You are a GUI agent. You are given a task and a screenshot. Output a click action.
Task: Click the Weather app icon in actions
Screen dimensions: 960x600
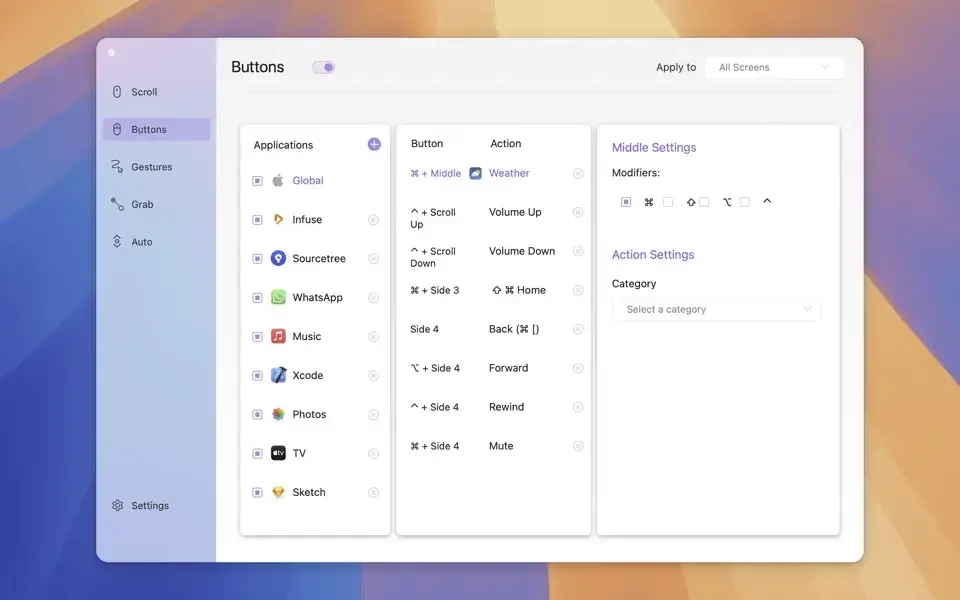(x=476, y=173)
